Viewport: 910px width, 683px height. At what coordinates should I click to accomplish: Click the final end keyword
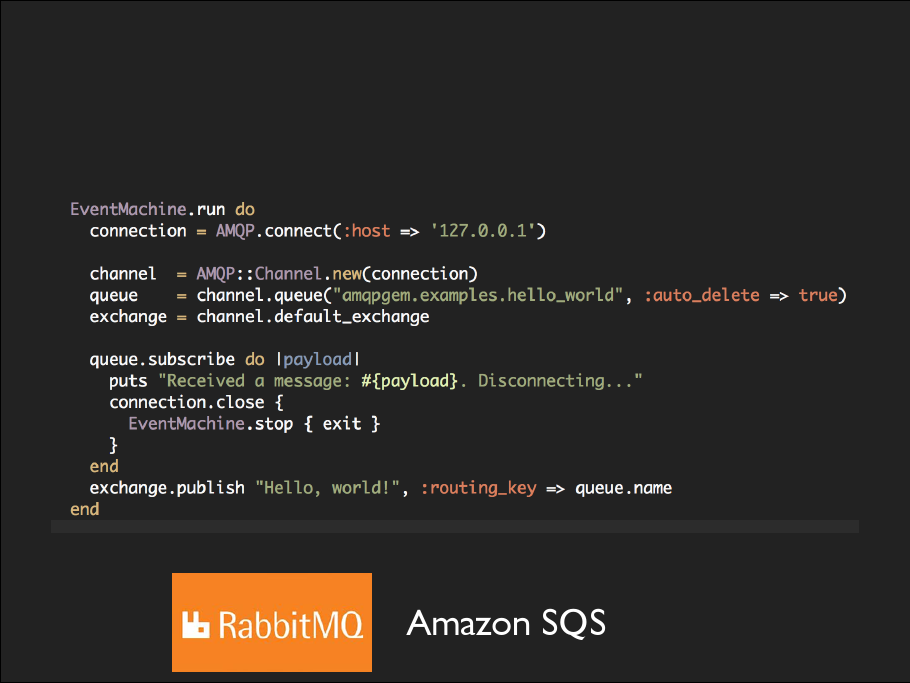pyautogui.click(x=85, y=509)
